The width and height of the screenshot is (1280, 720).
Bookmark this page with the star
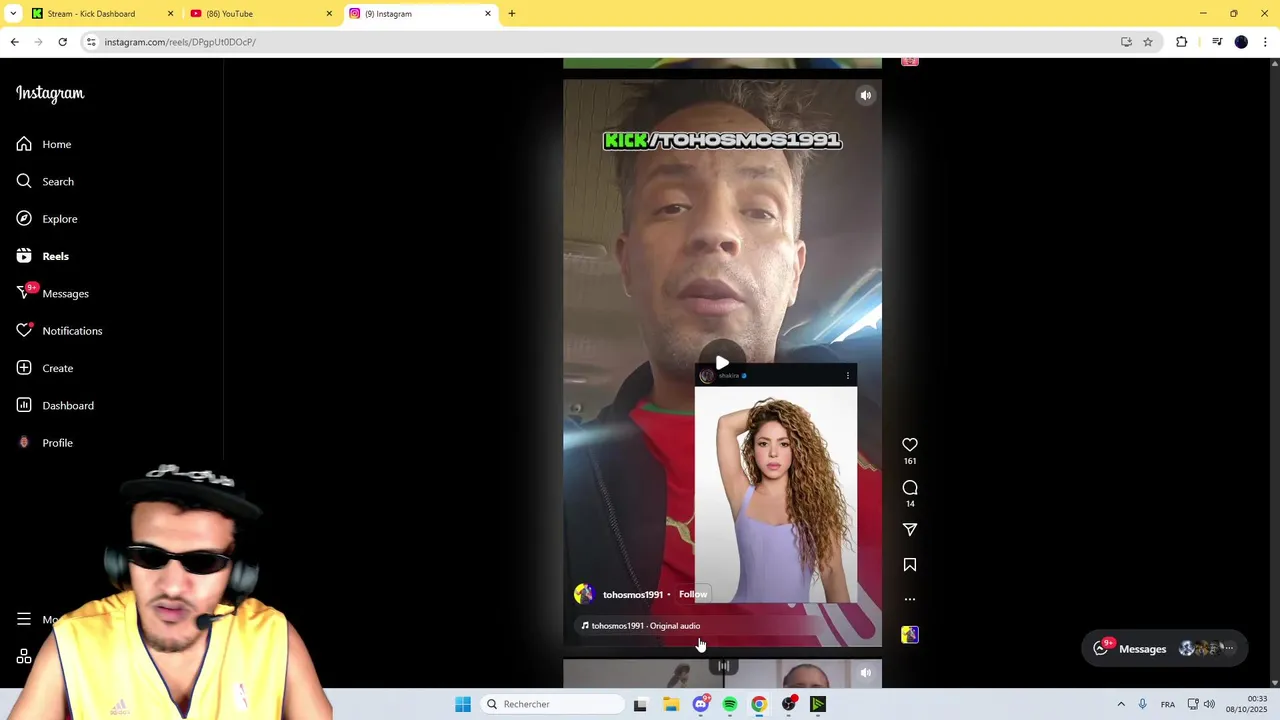pyautogui.click(x=1148, y=42)
